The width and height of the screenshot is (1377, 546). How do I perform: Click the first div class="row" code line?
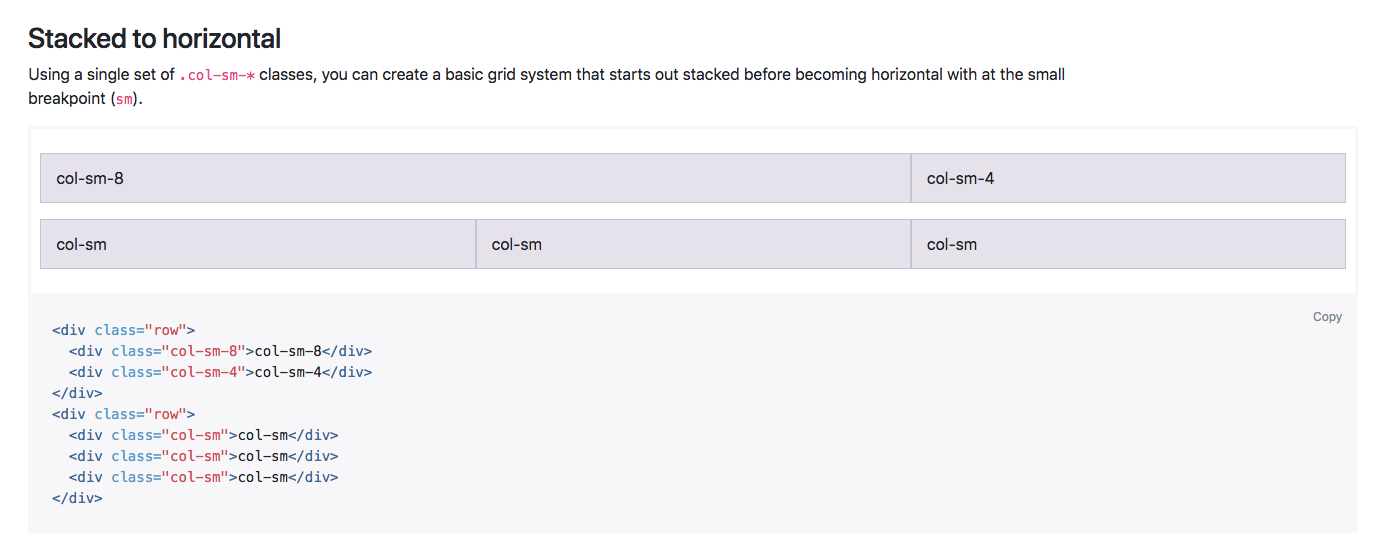[123, 330]
